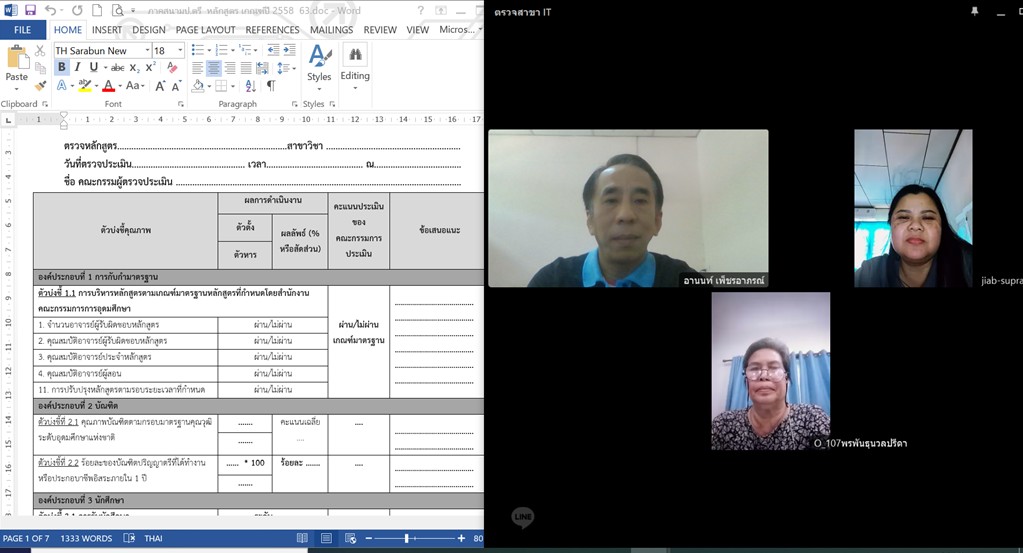Image resolution: width=1023 pixels, height=553 pixels.
Task: Switch to Print Layout view
Action: click(x=326, y=538)
